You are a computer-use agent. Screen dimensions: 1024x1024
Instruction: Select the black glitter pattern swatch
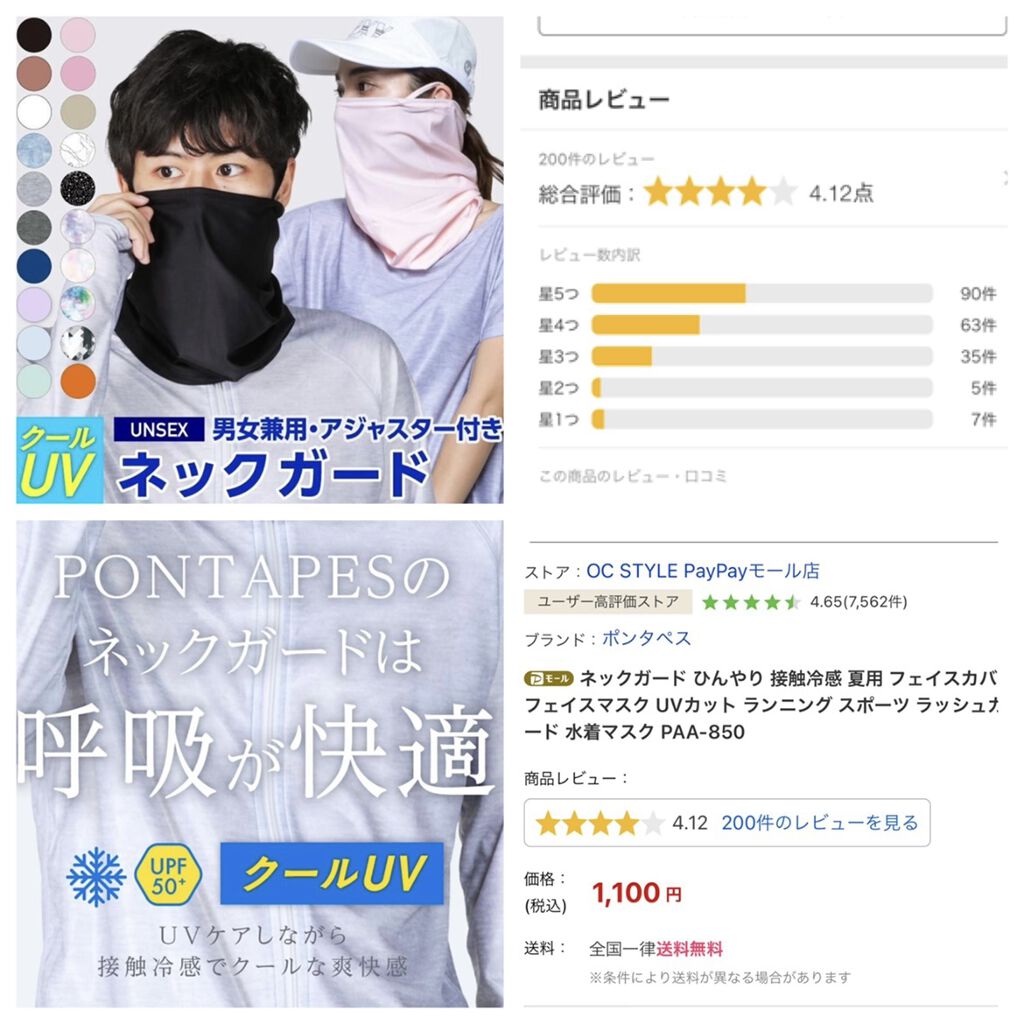[x=78, y=188]
